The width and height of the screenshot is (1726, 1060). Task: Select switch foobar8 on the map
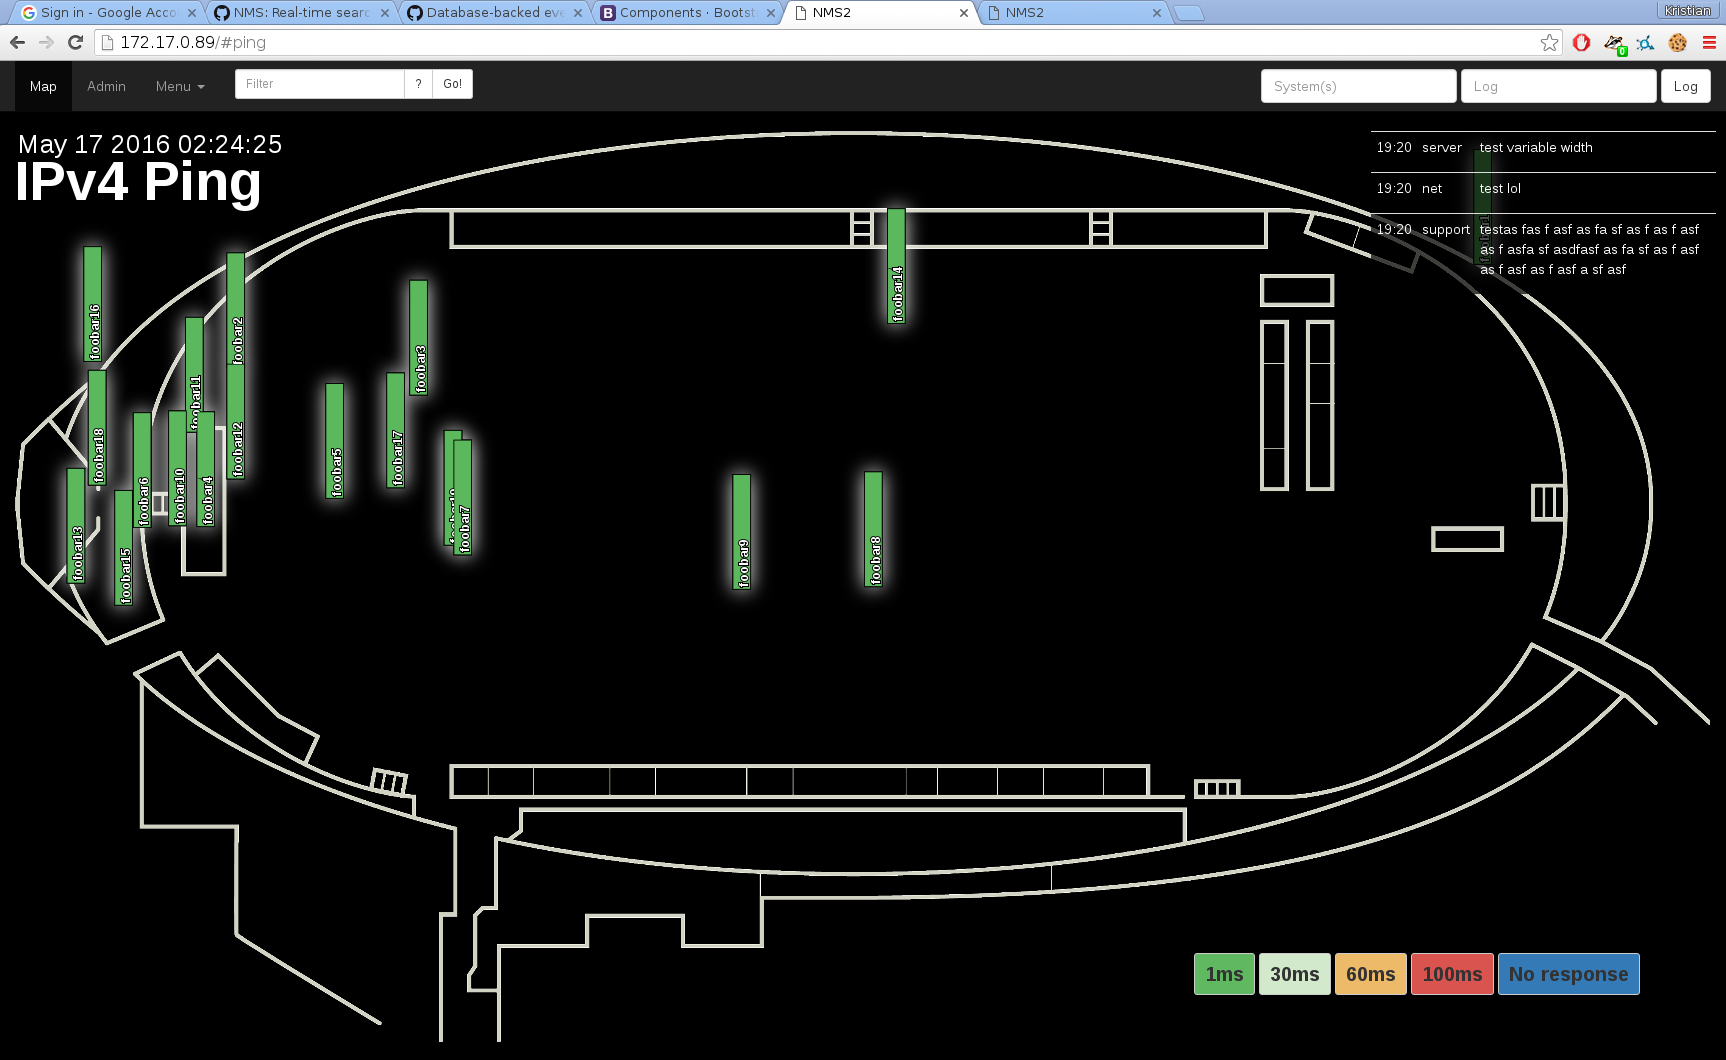pos(874,529)
